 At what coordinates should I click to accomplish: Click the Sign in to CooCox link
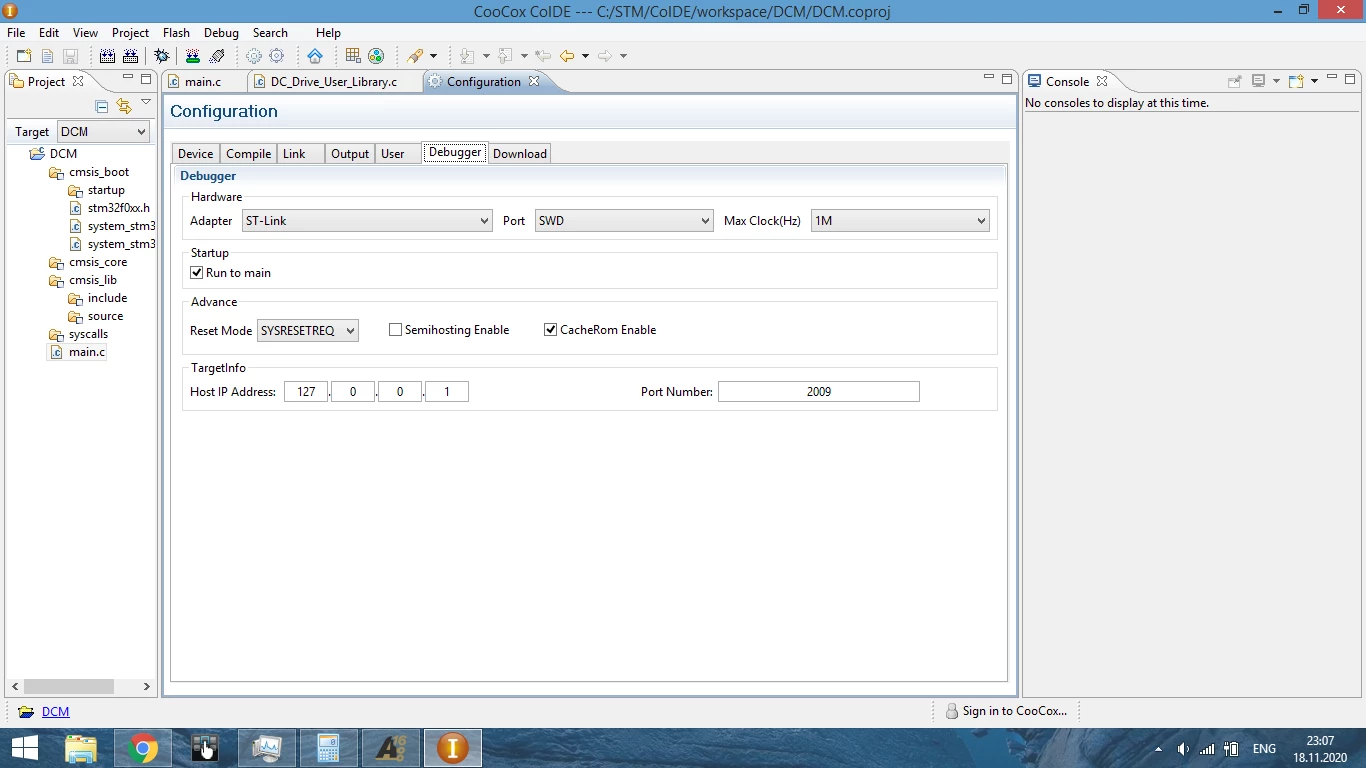tap(1014, 711)
